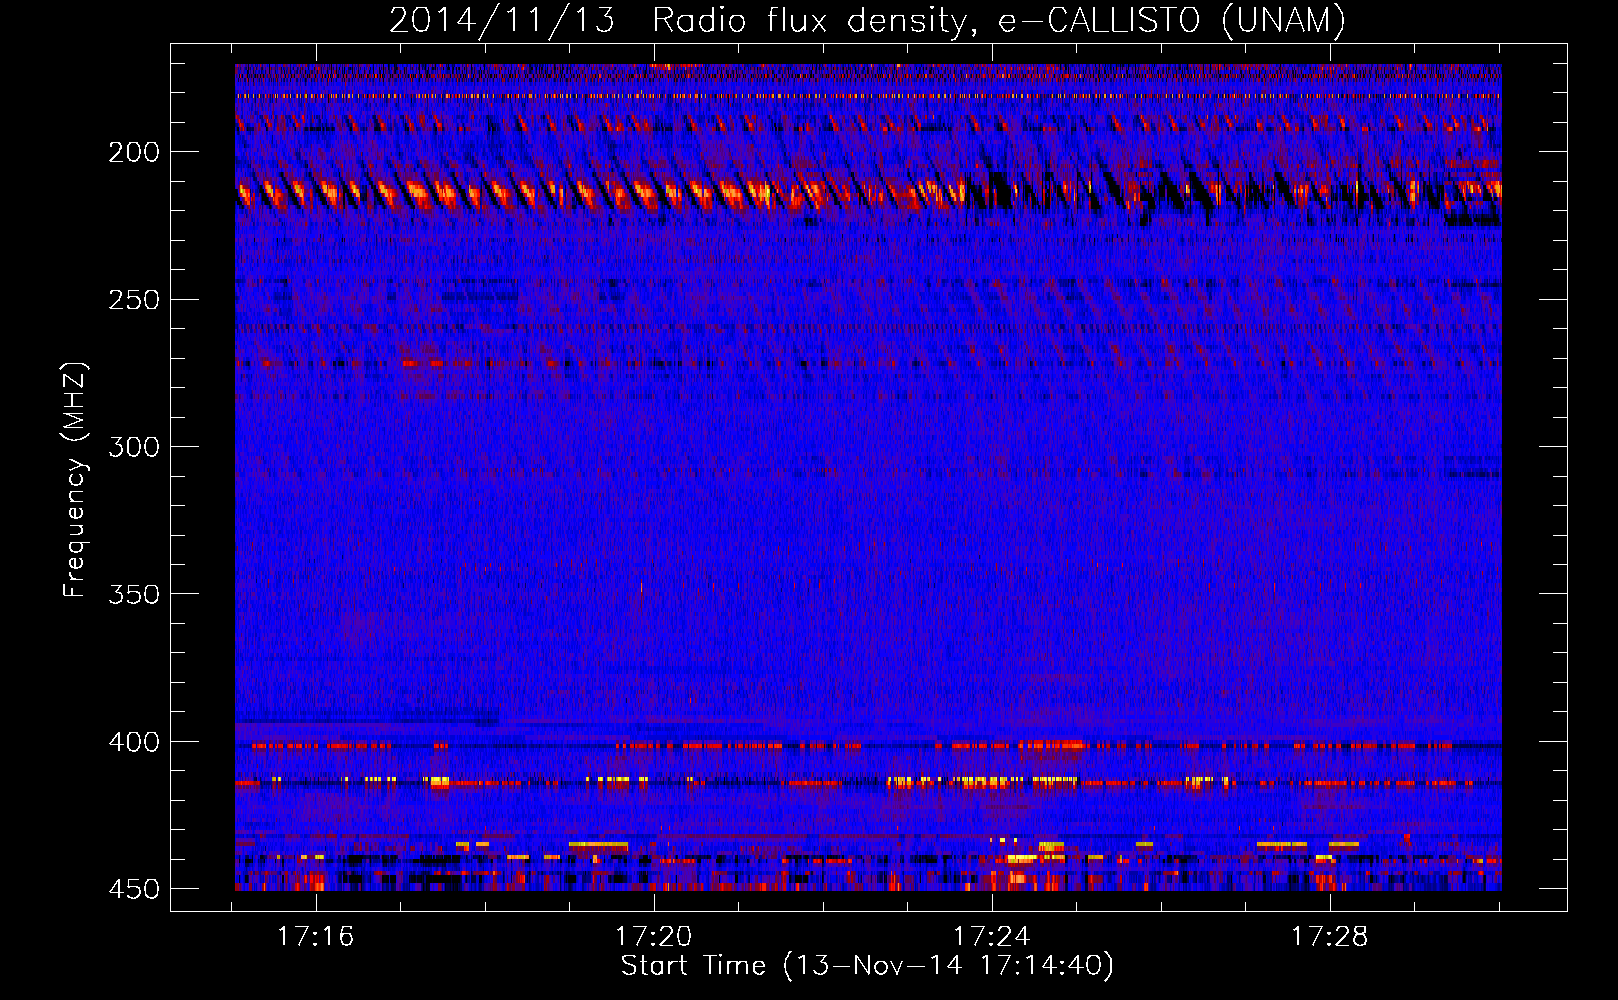This screenshot has width=1618, height=1000.
Task: Click the 200 frequency tick label
Action: pyautogui.click(x=133, y=152)
